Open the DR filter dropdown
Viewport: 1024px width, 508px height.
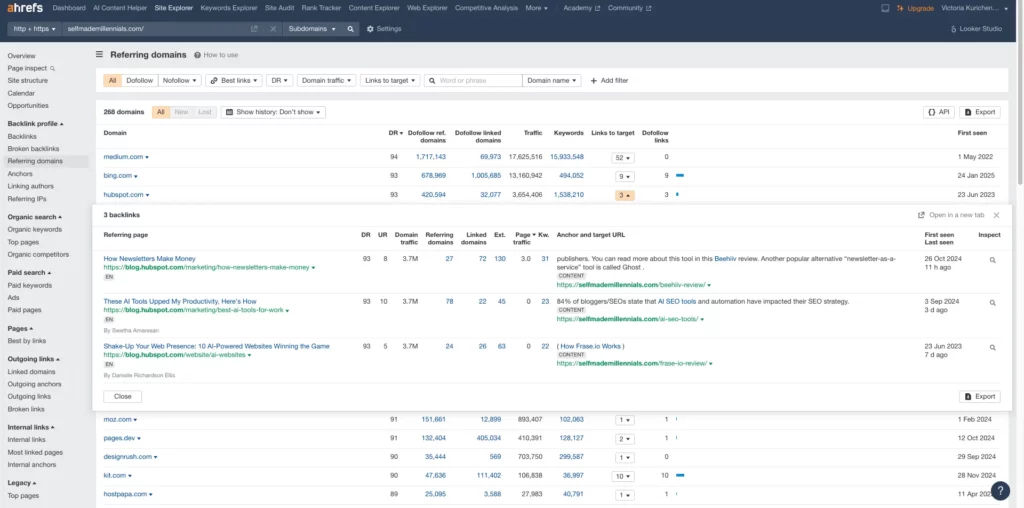[280, 80]
